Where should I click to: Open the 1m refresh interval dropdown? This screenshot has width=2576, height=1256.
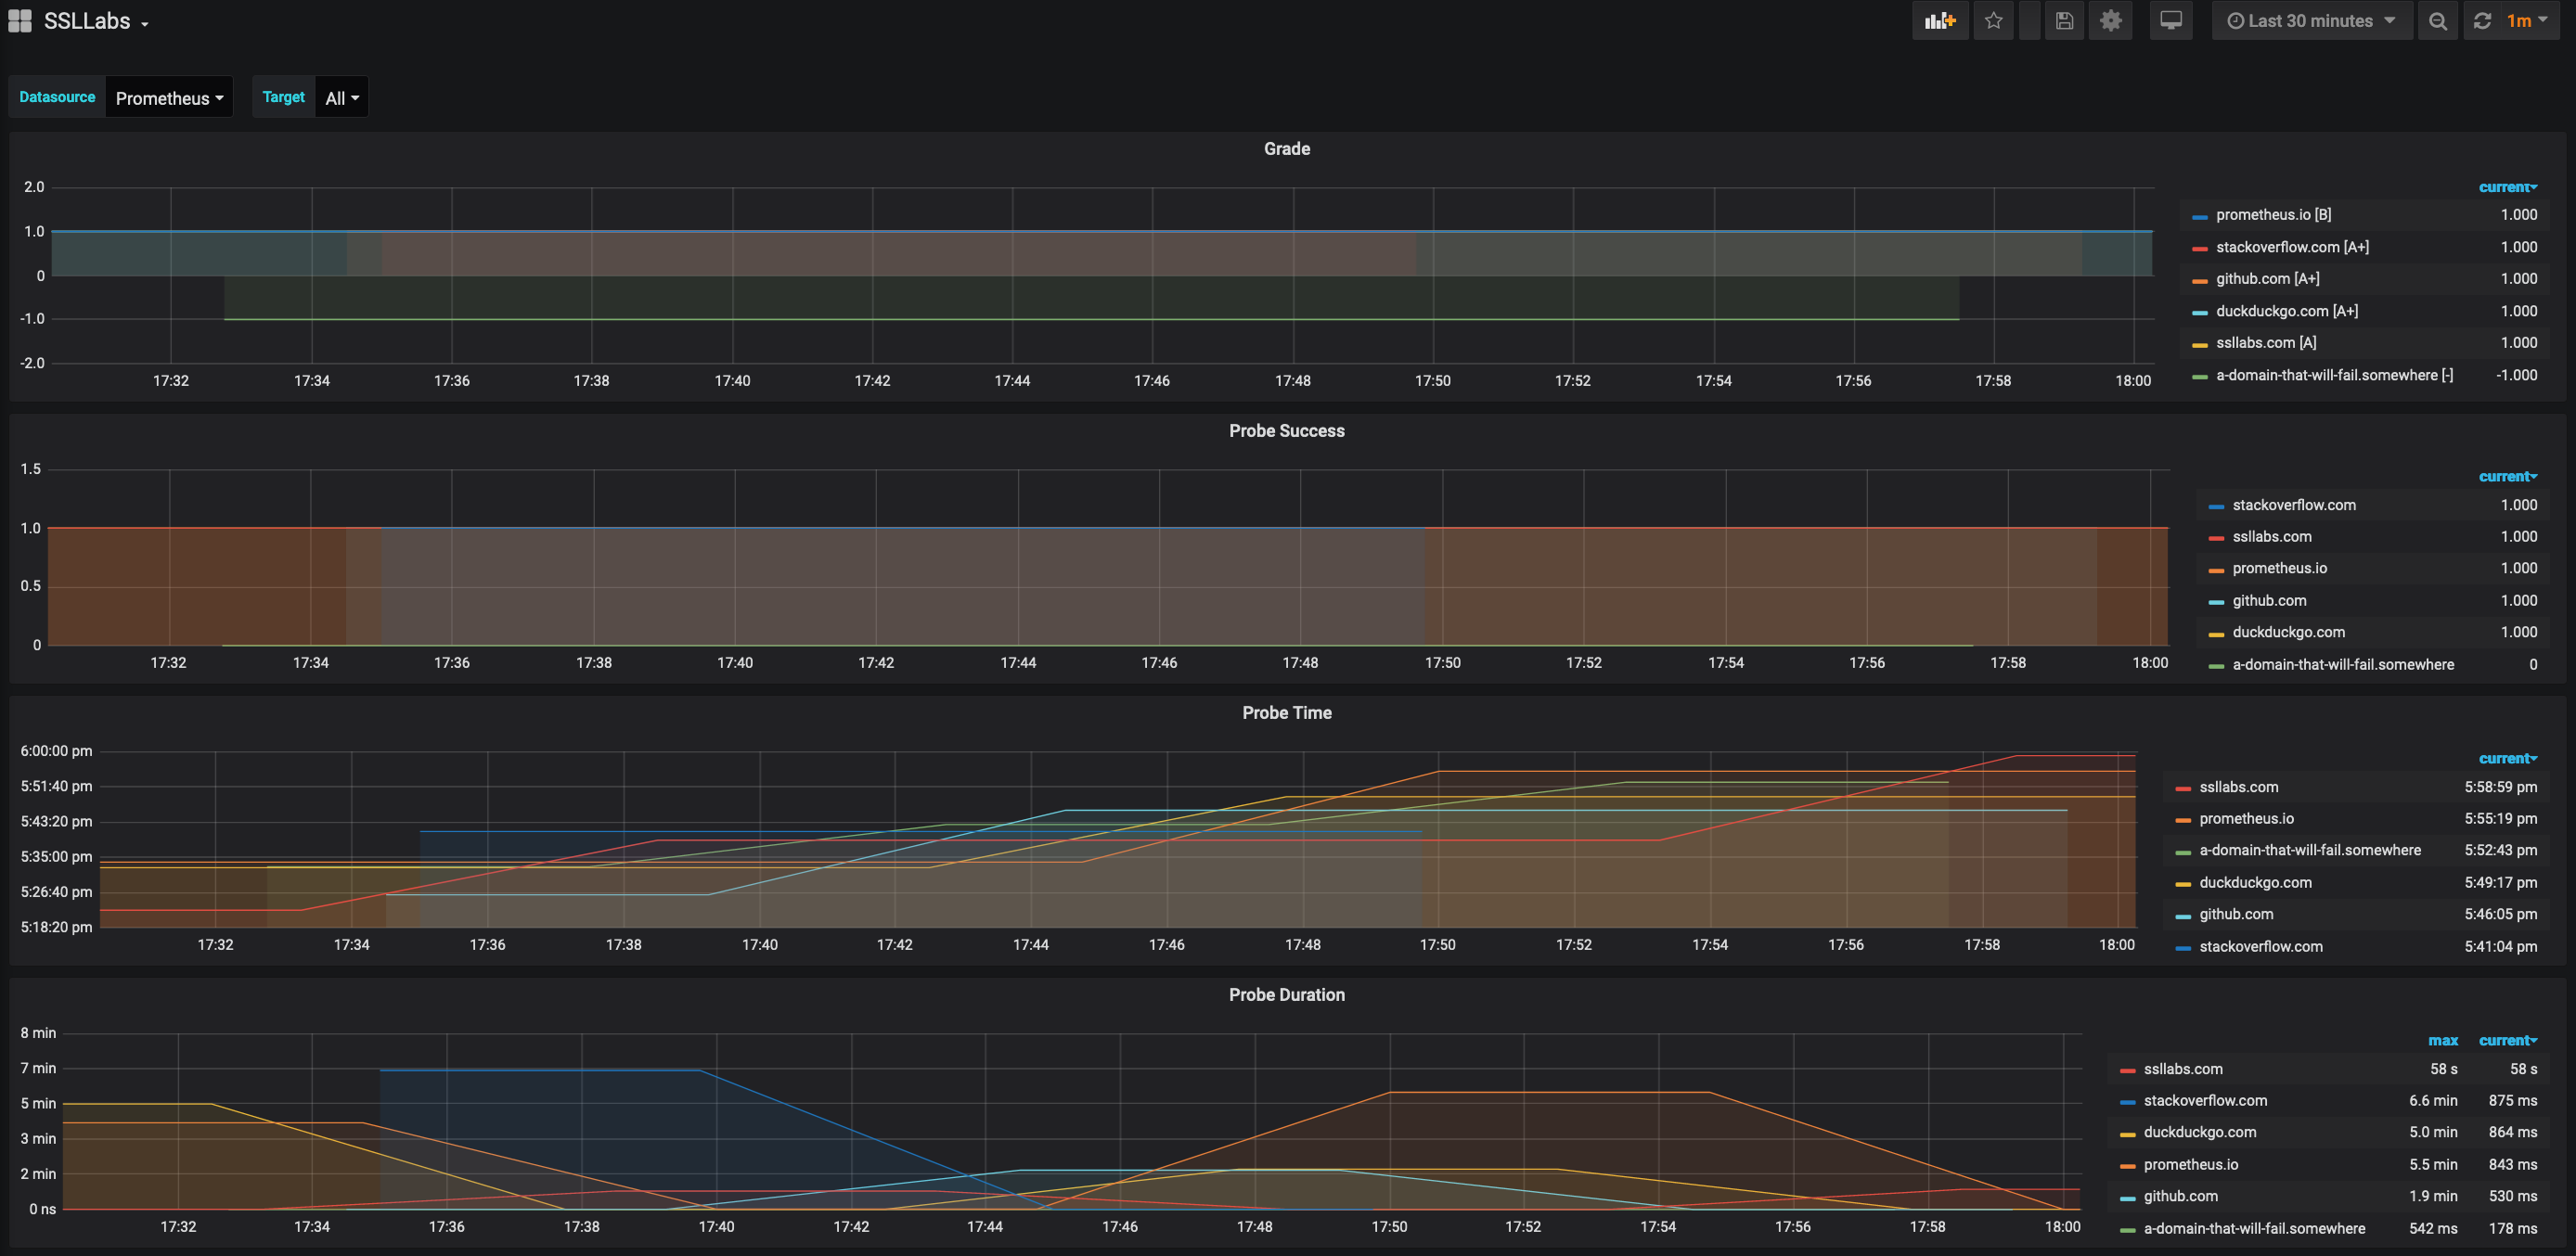point(2527,21)
